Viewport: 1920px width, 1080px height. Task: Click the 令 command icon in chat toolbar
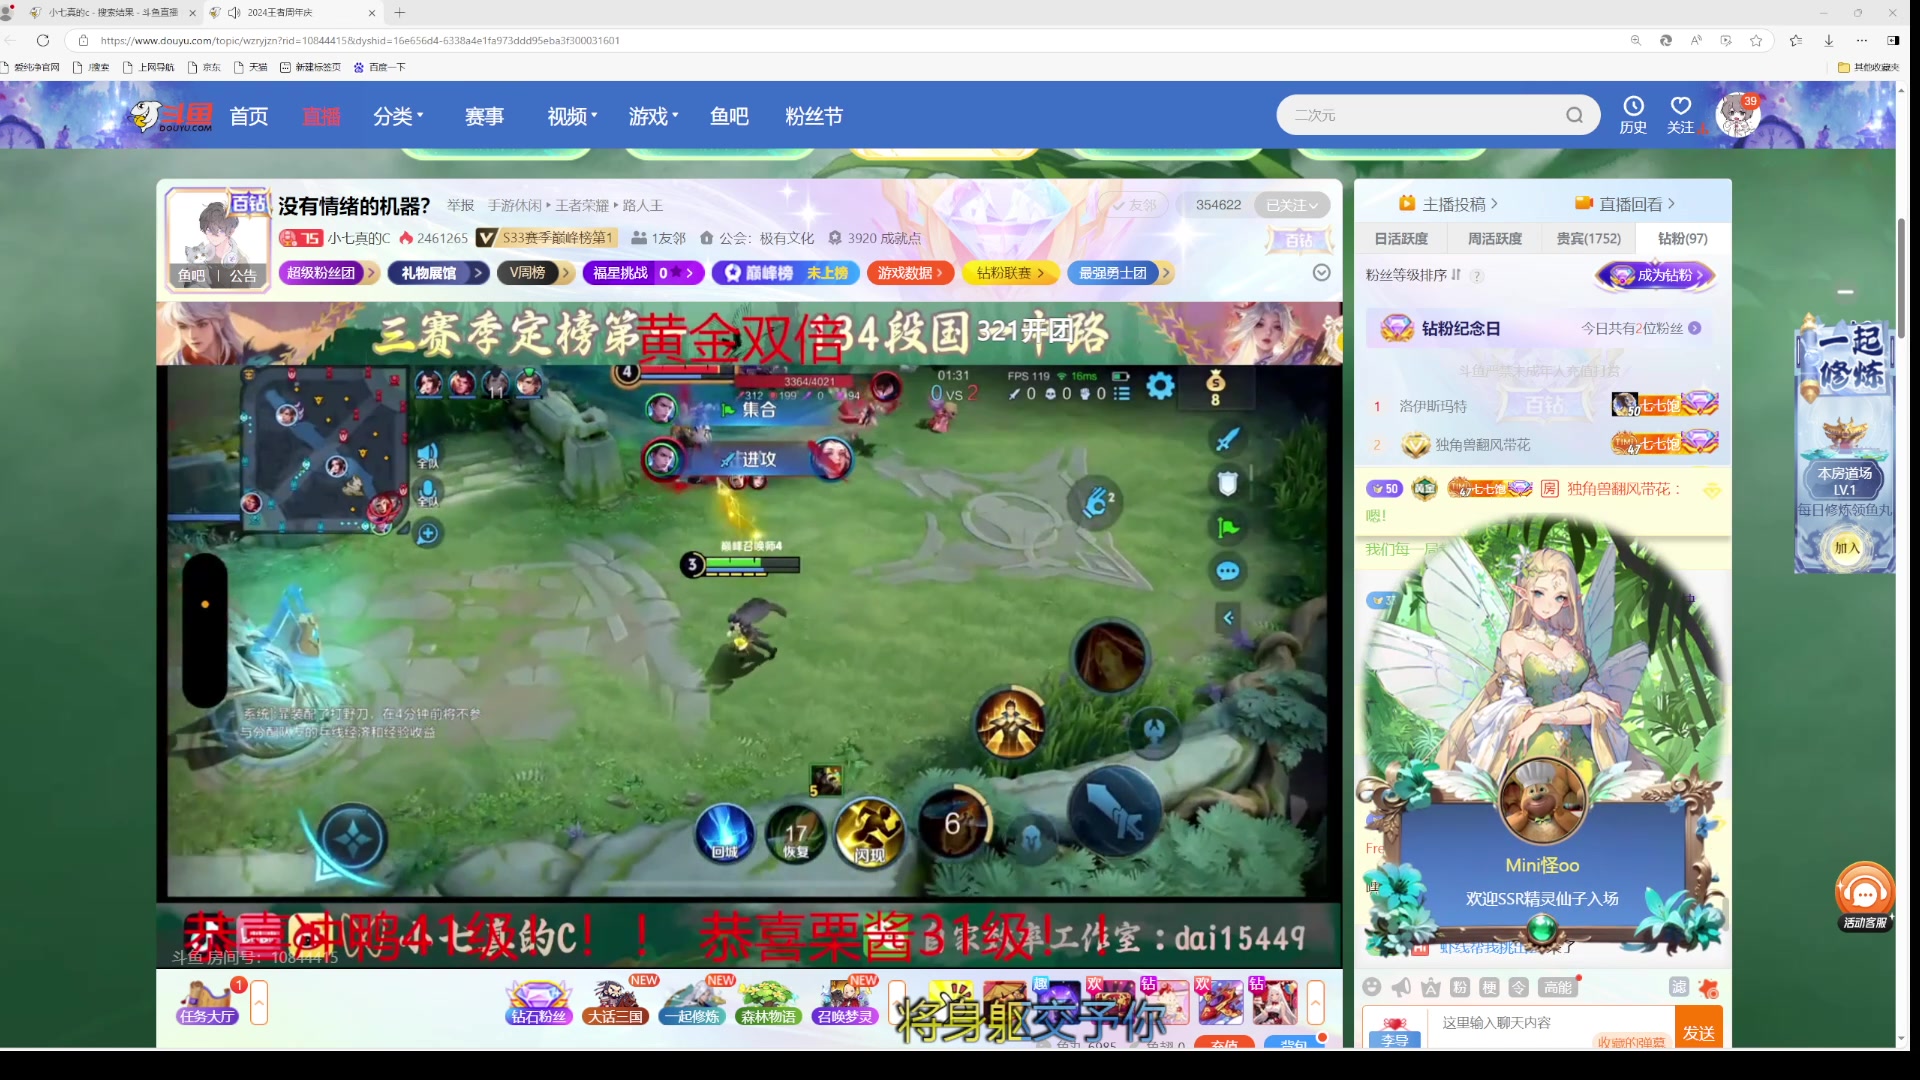(x=1518, y=987)
